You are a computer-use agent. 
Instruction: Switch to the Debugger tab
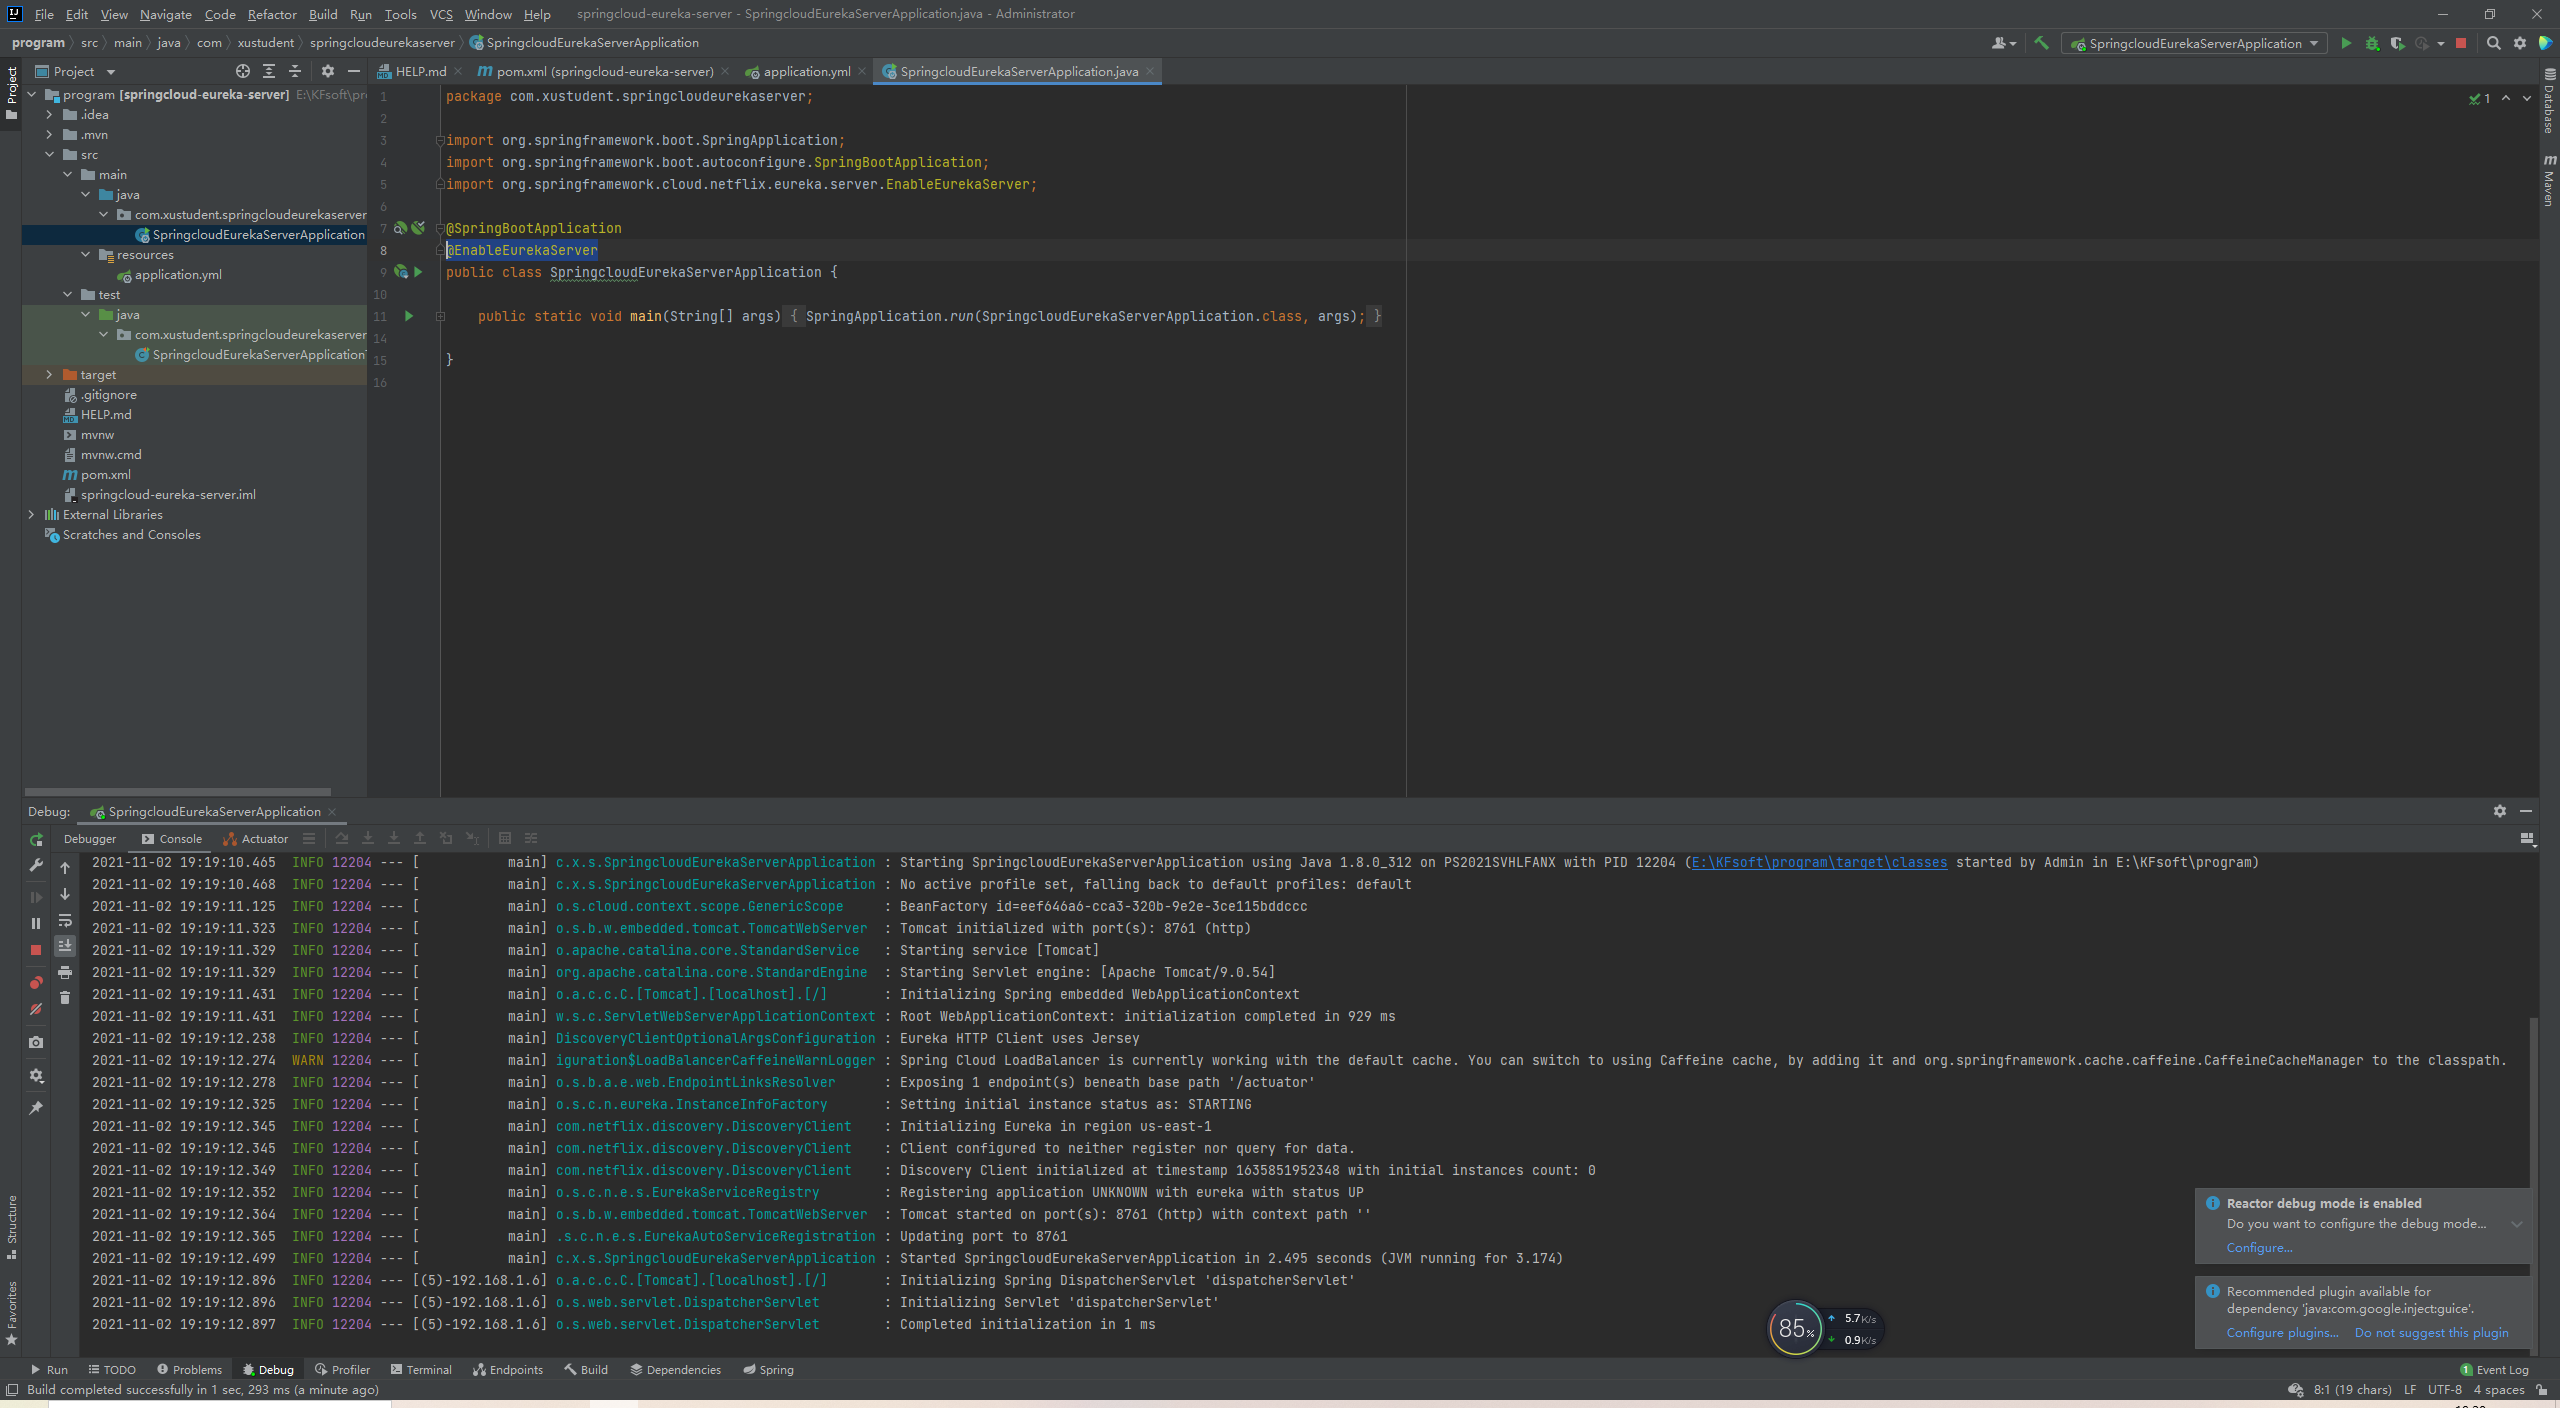tap(90, 839)
